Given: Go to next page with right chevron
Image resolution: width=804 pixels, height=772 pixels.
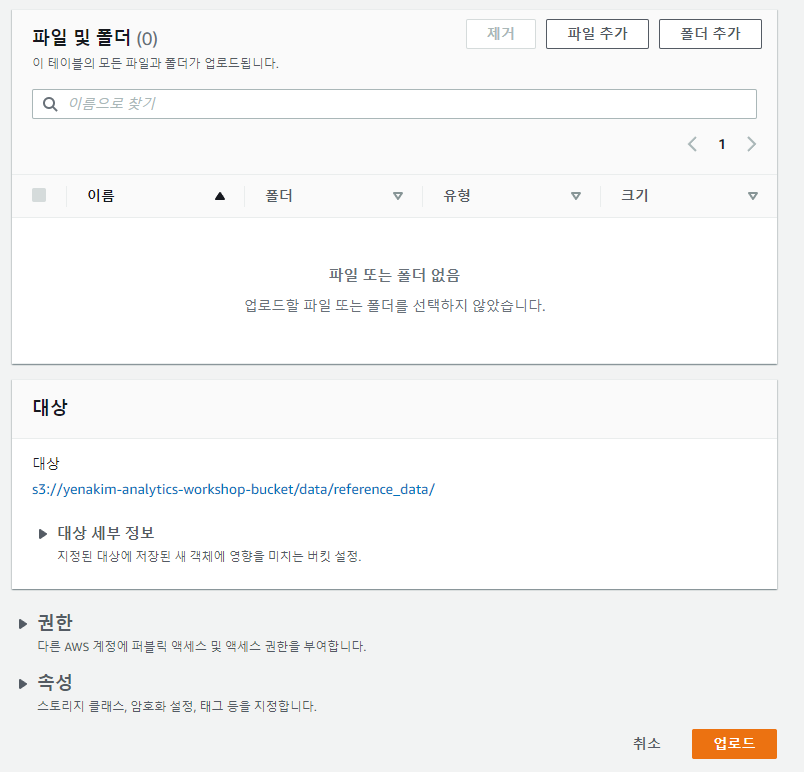Looking at the screenshot, I should (751, 144).
